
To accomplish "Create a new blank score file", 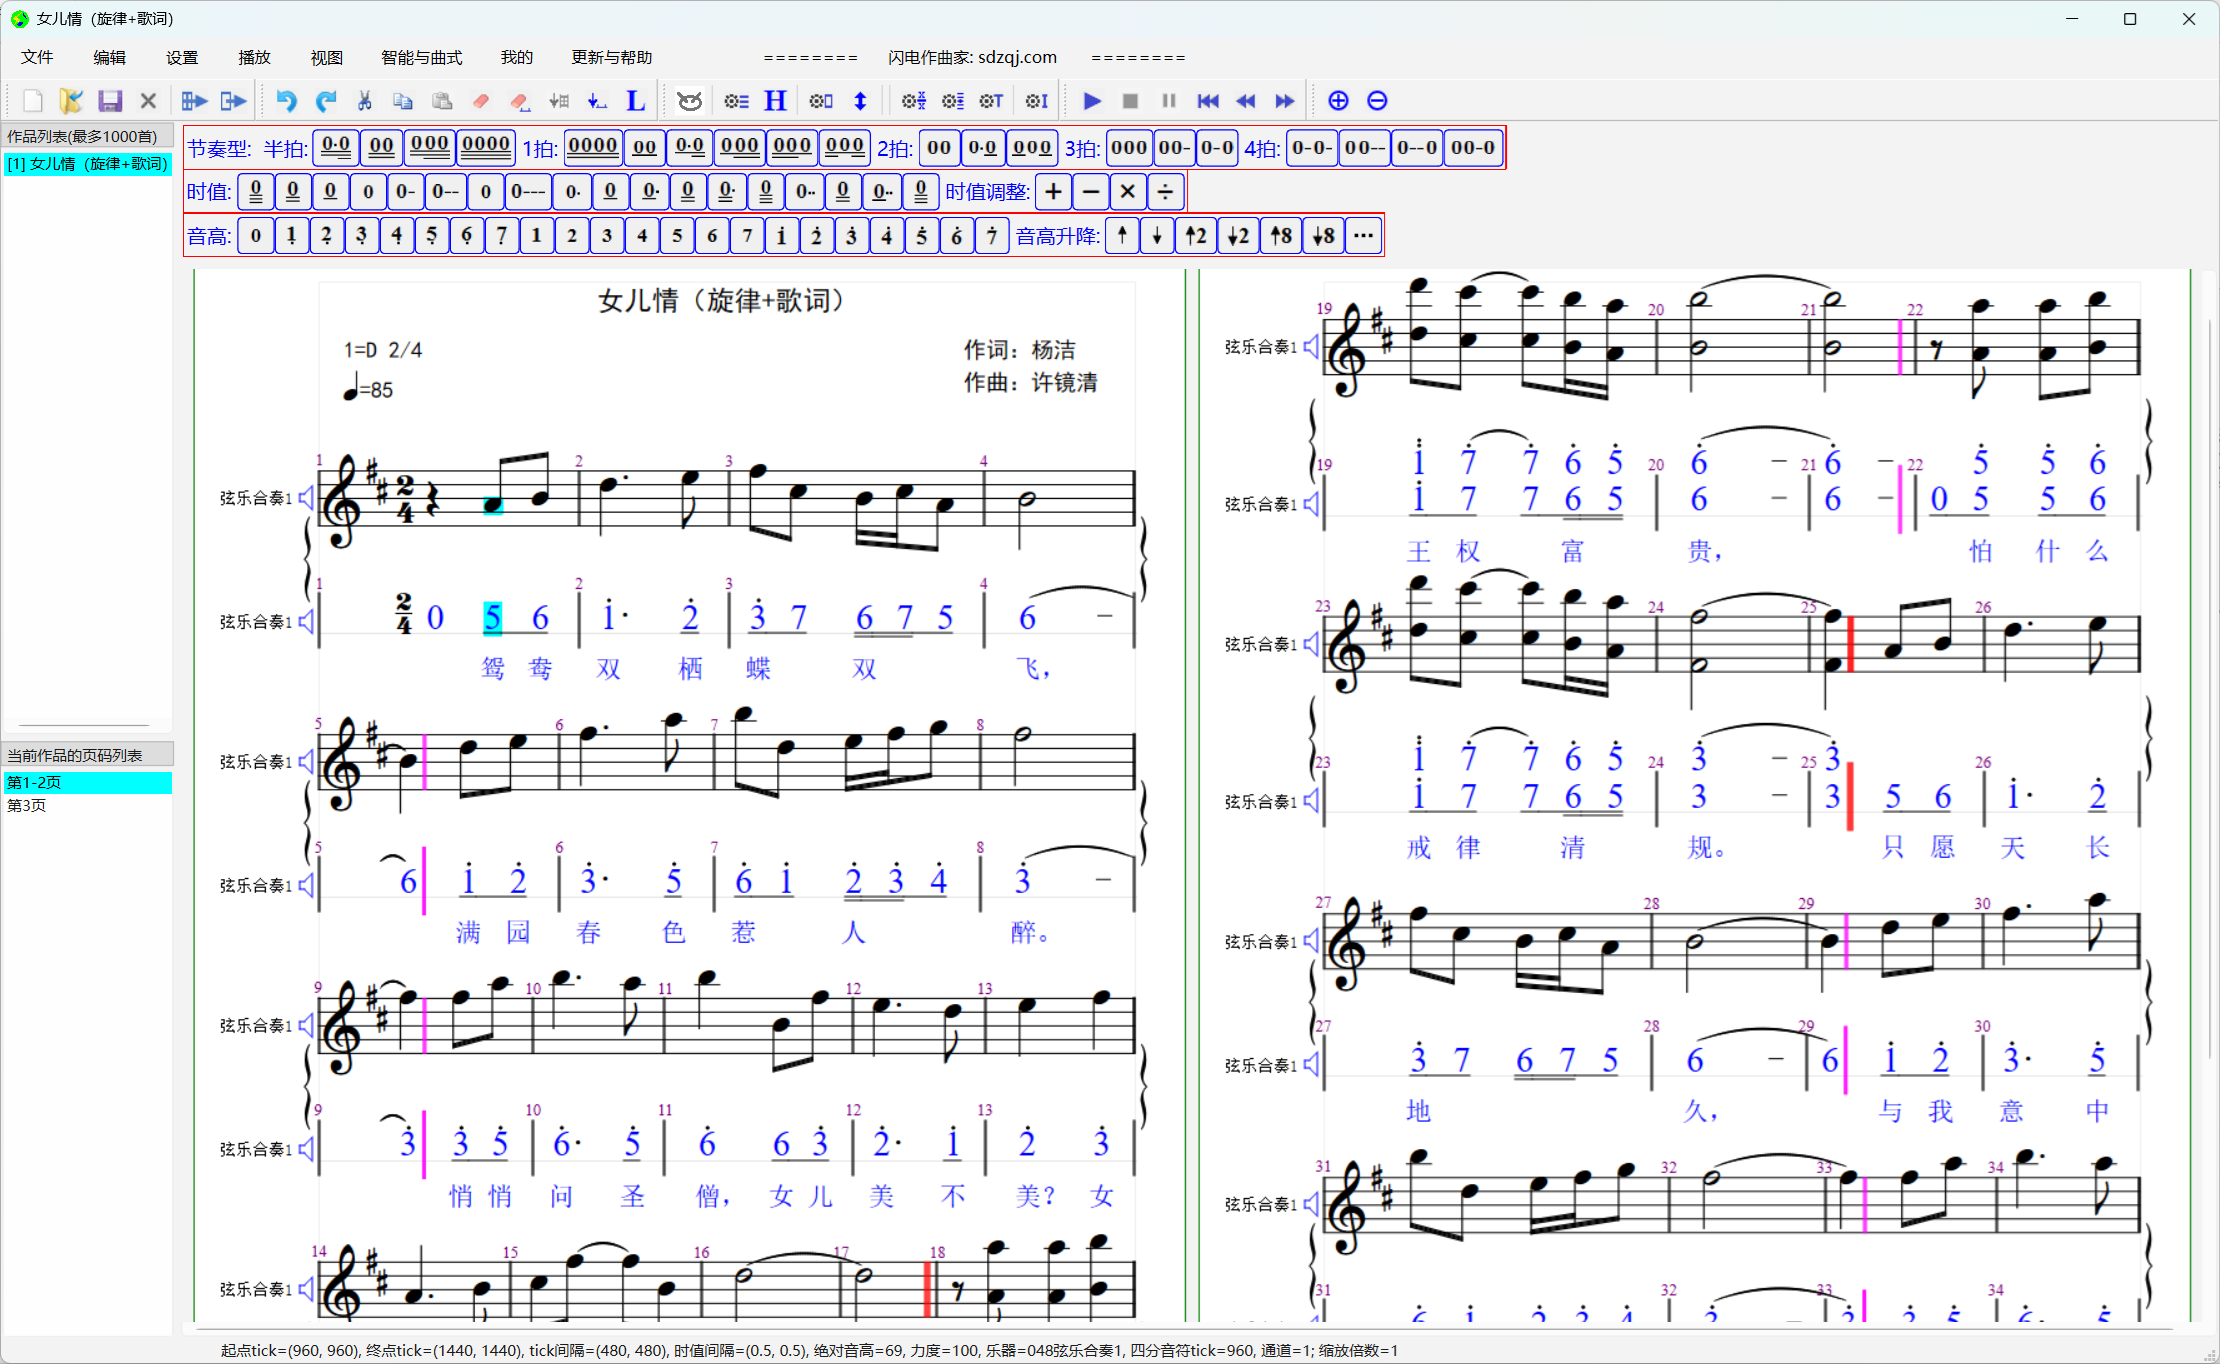I will click(x=33, y=101).
